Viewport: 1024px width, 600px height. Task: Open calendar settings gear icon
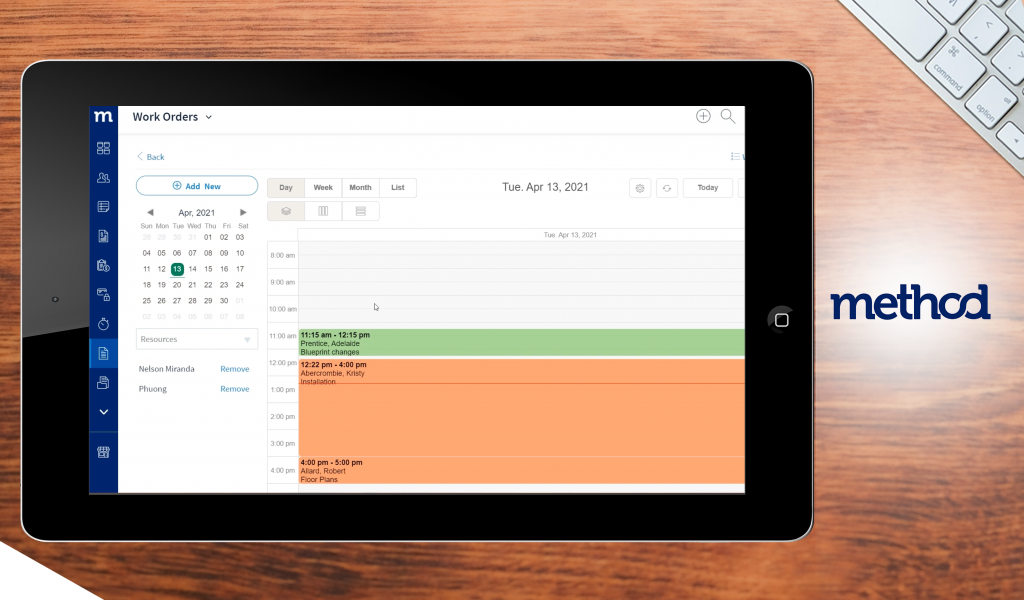click(640, 188)
